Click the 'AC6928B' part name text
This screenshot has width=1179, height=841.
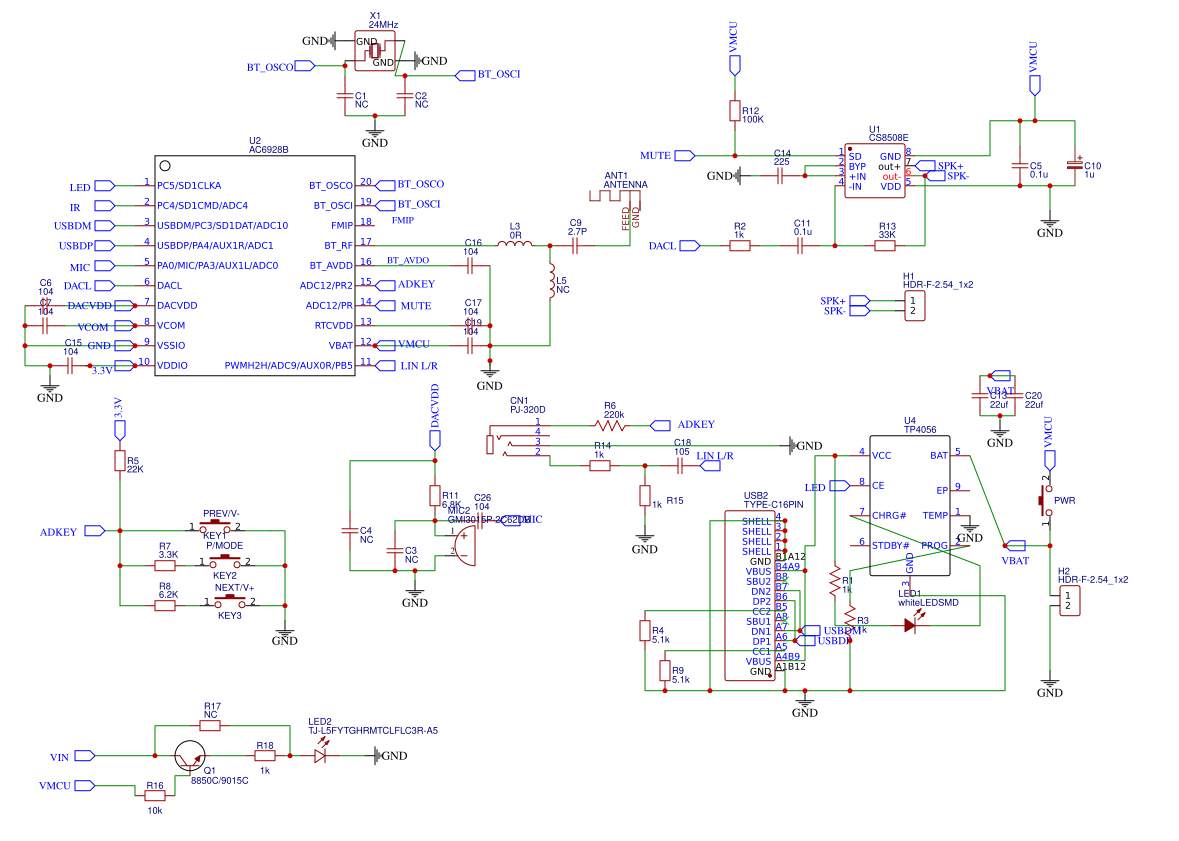click(x=268, y=150)
